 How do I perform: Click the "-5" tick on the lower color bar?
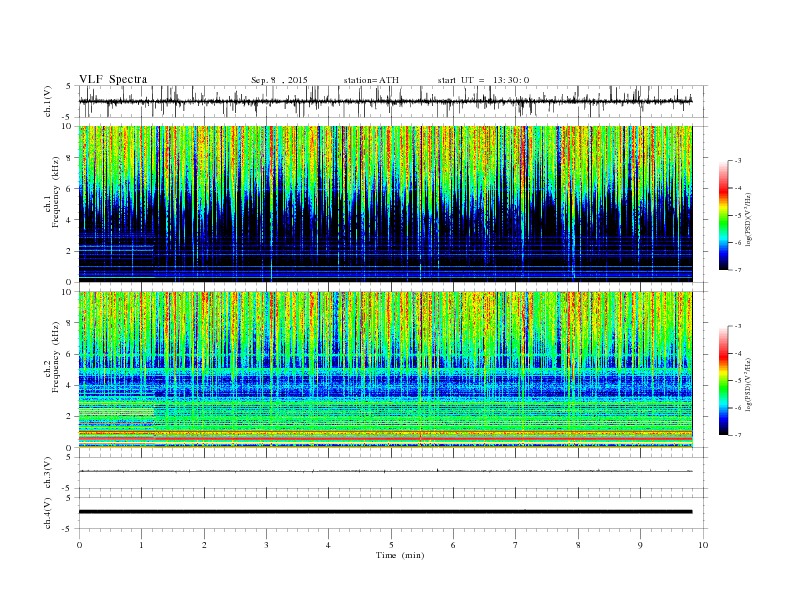tap(738, 380)
